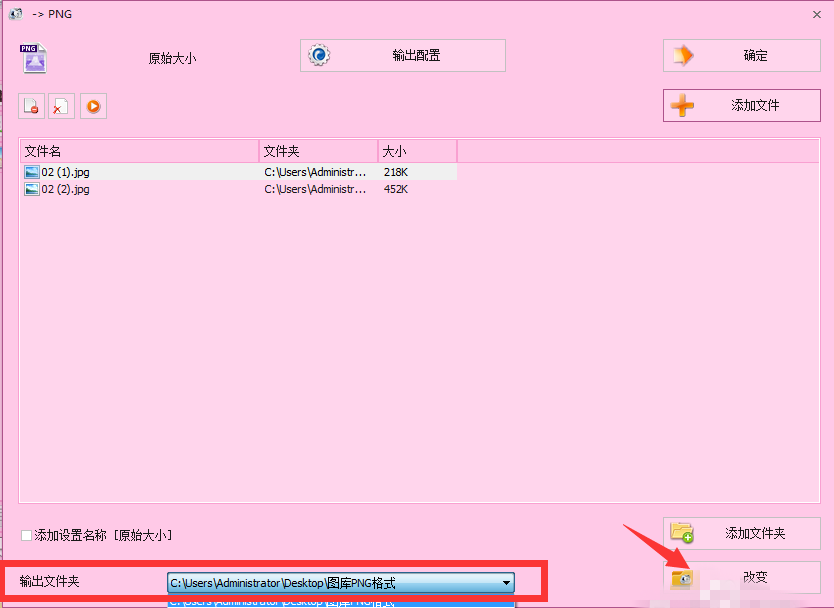Select file row 02 (2).jpg
834x608 pixels.
click(x=238, y=189)
